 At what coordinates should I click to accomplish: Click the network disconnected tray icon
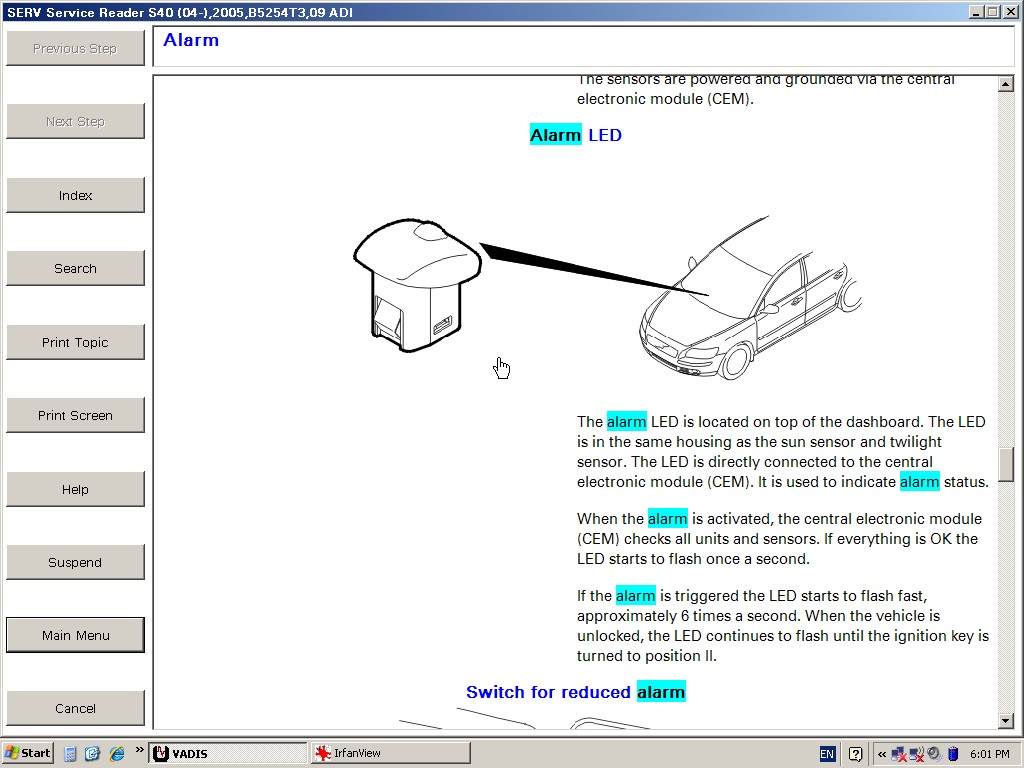coord(899,754)
